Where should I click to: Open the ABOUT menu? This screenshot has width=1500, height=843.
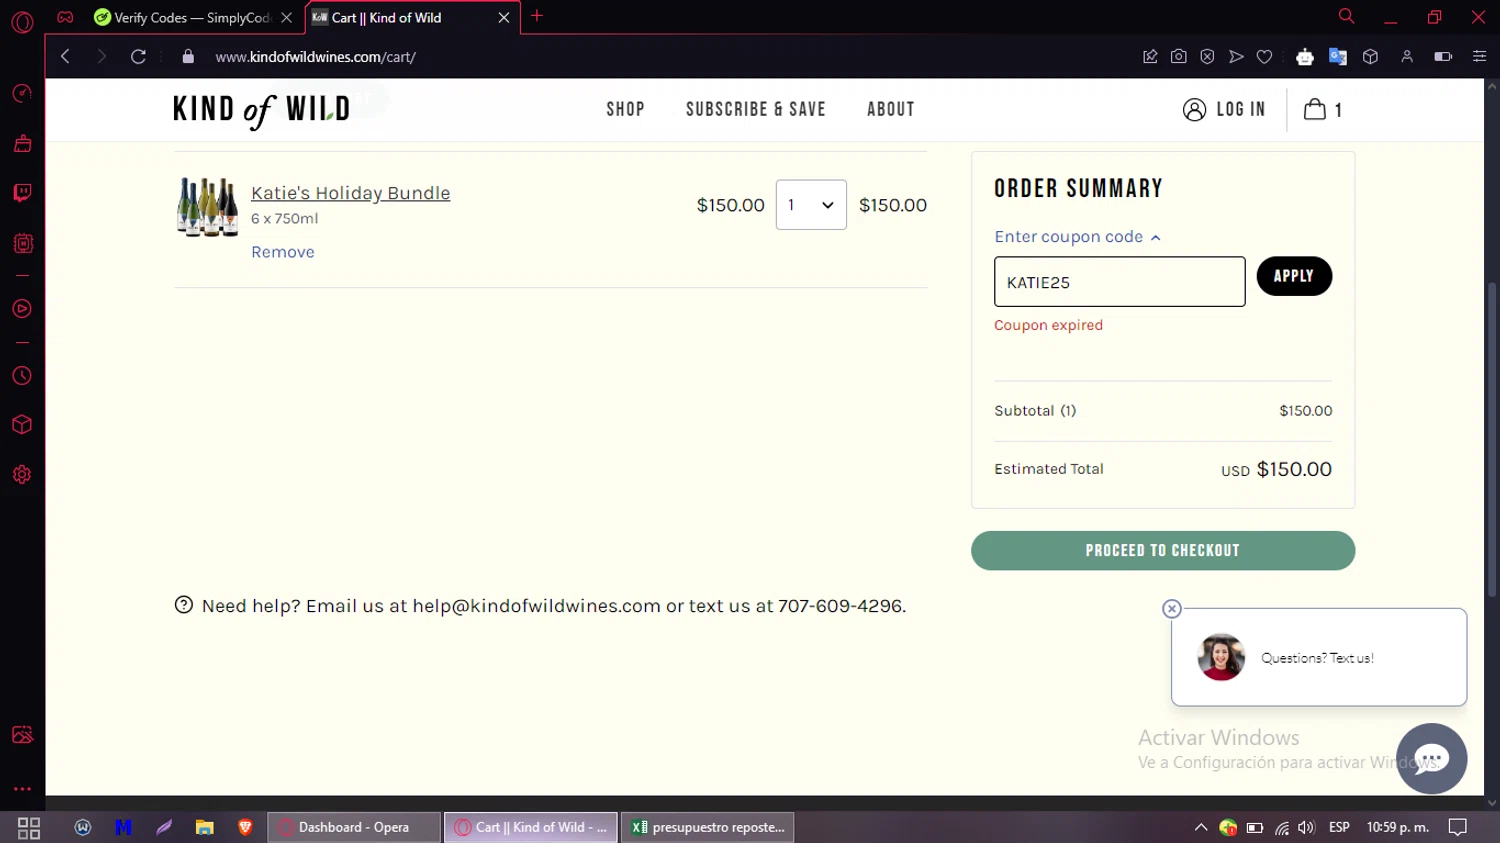point(891,109)
